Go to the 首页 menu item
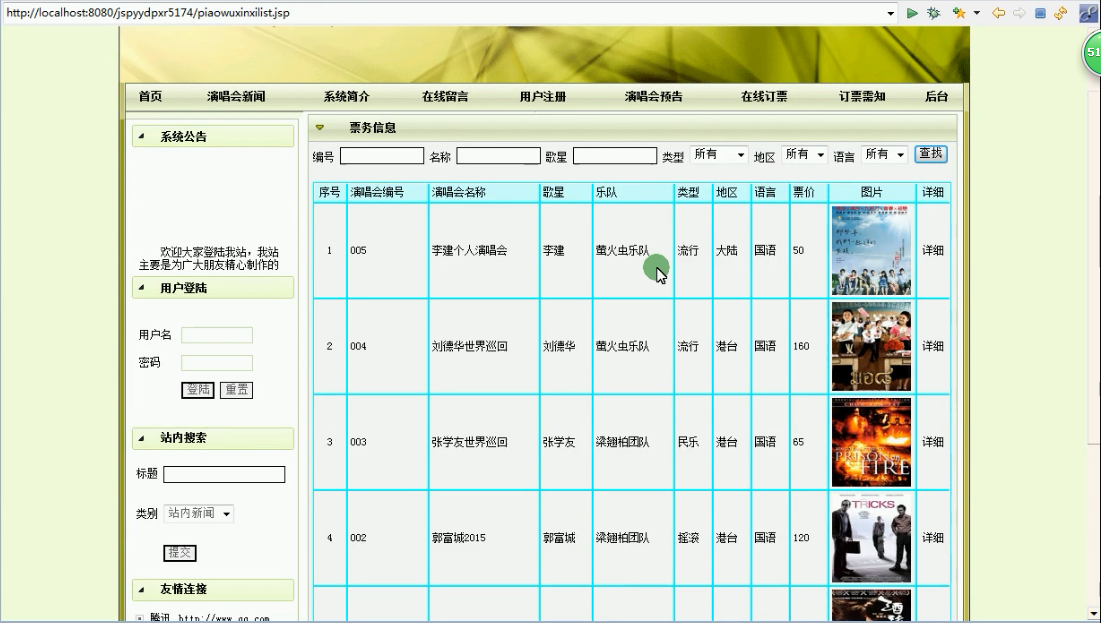This screenshot has height=623, width=1101. tap(150, 97)
